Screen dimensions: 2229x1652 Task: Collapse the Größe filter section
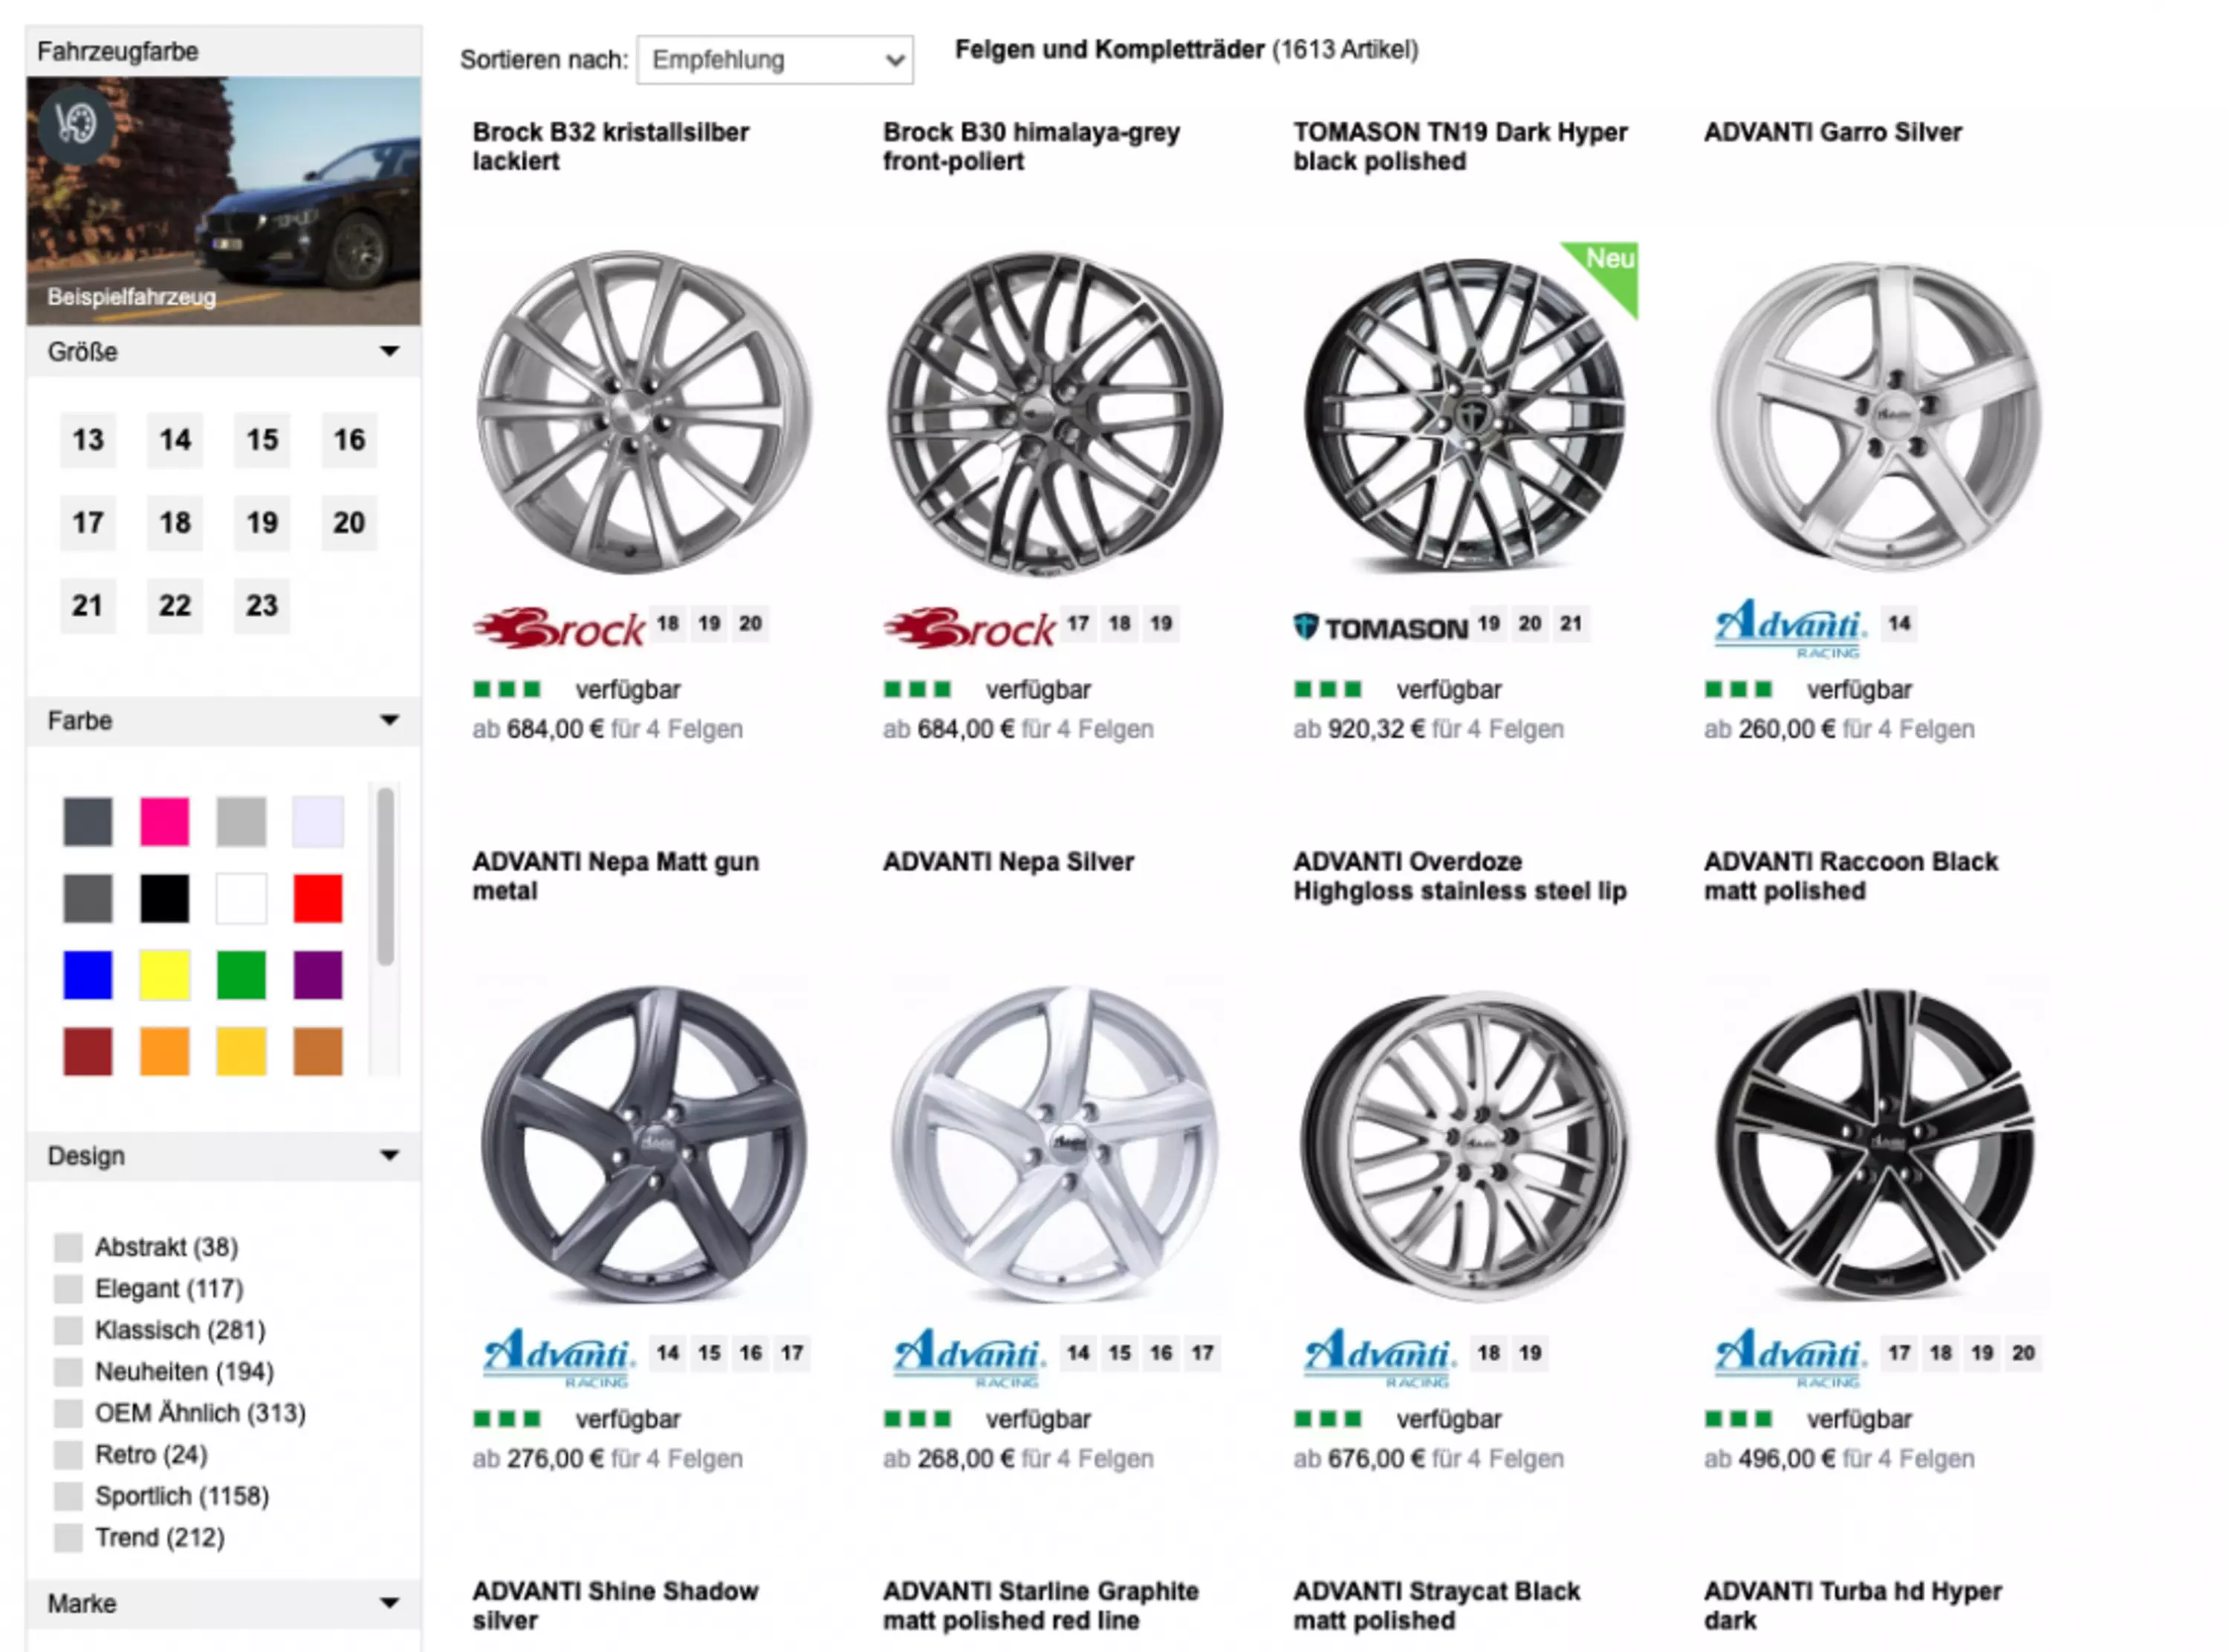390,352
